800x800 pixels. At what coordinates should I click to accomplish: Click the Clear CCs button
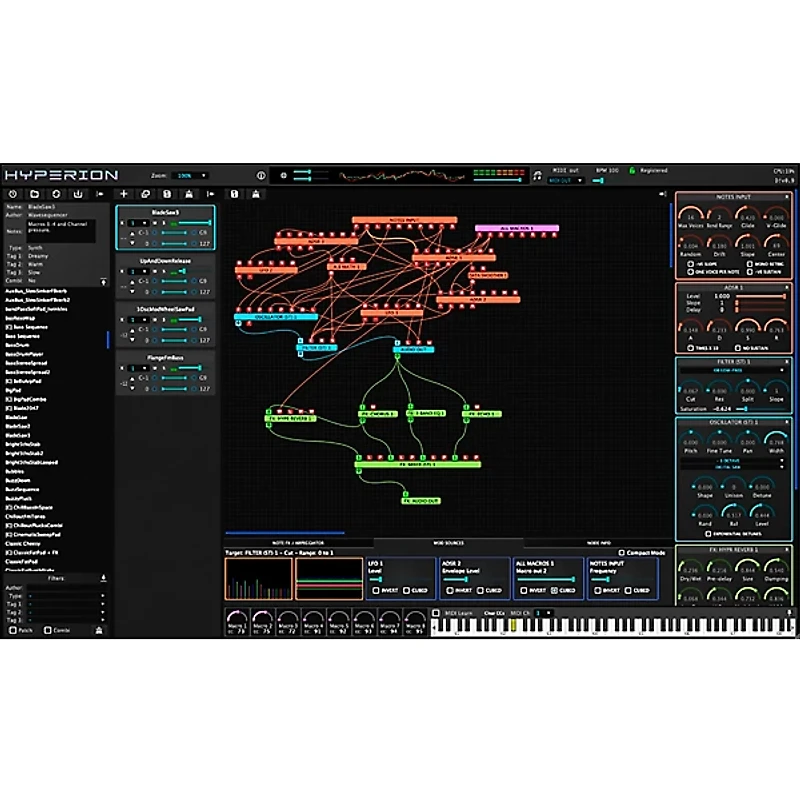click(x=491, y=613)
